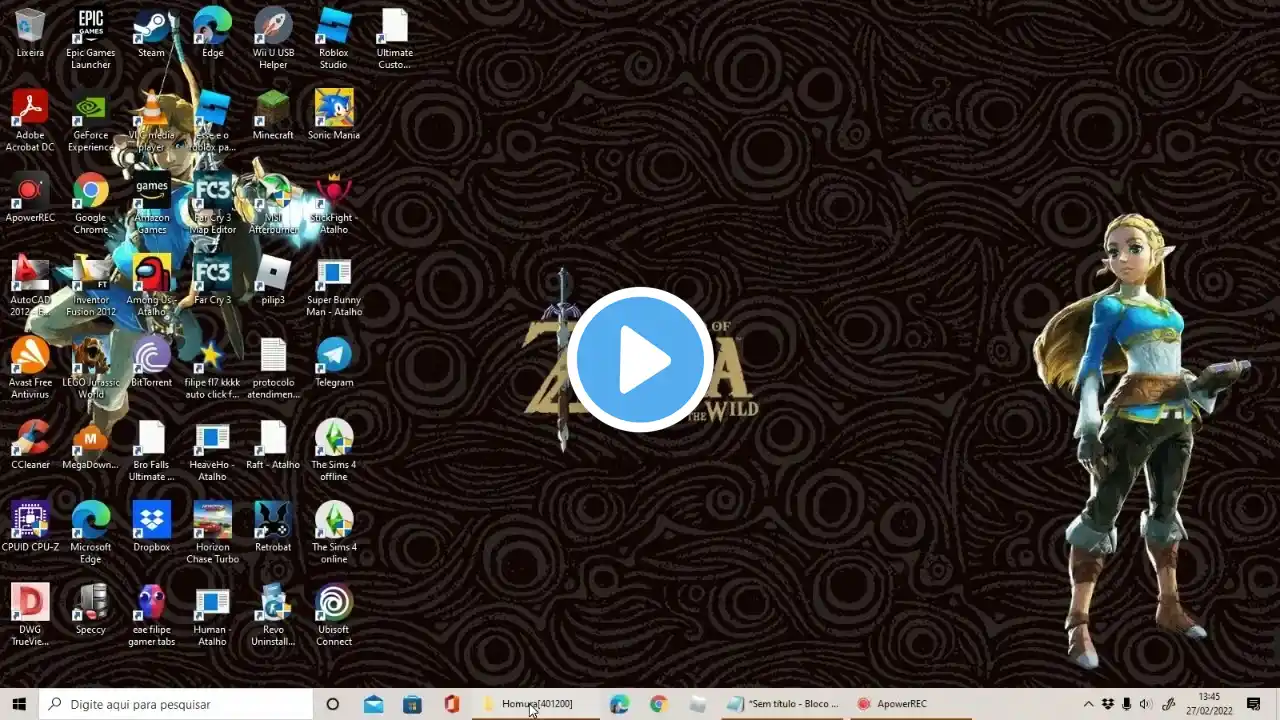
Task: Select the Revo Uninstaller shortcut
Action: (273, 615)
